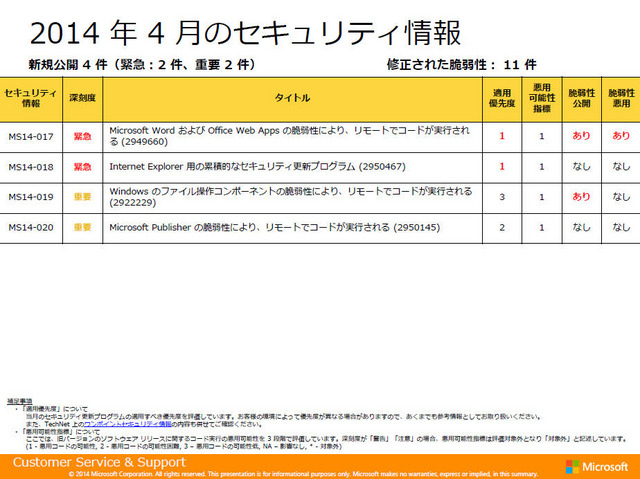This screenshot has height=479, width=640.
Task: Click the 脆弱性悪用 column header
Action: [x=622, y=98]
